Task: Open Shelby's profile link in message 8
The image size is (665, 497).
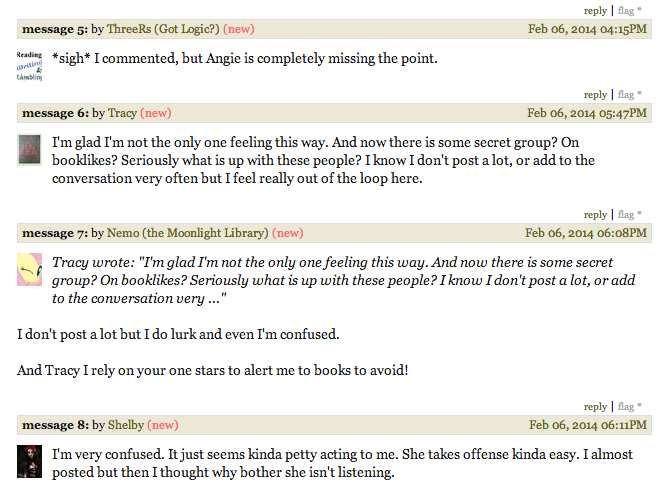Action: coord(126,424)
